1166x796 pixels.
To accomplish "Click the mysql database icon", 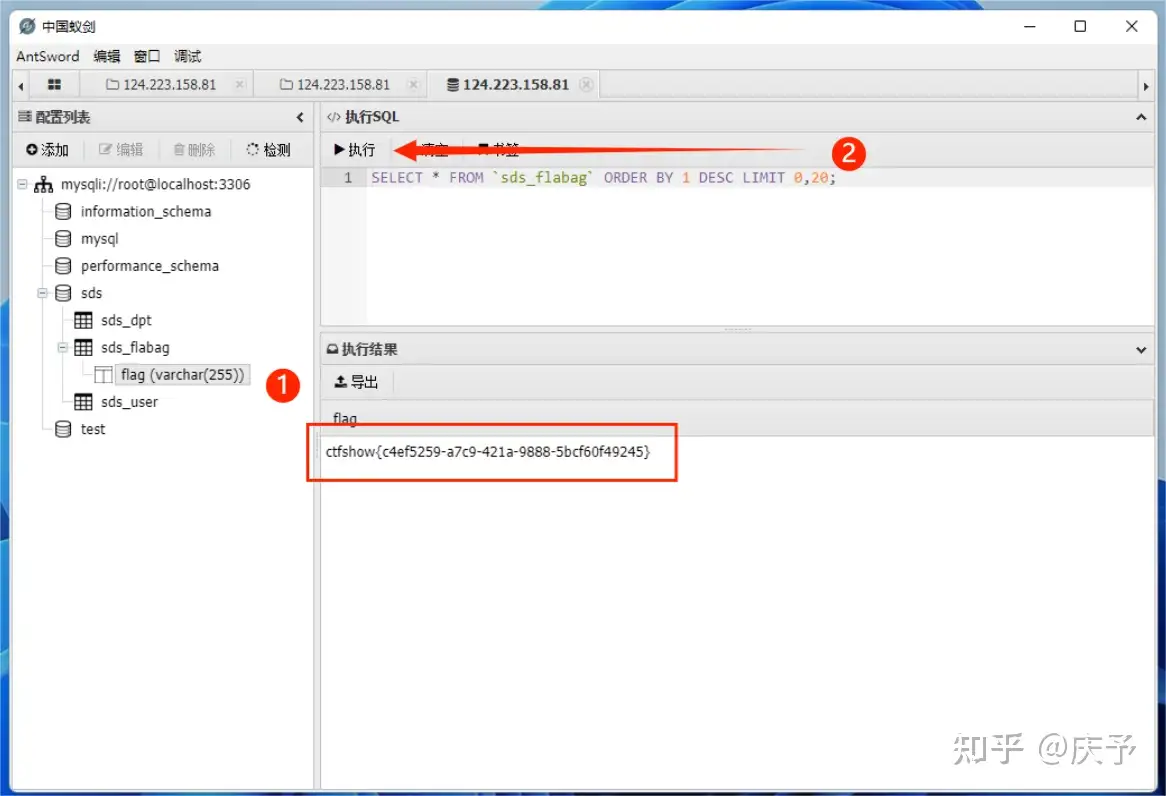I will (x=63, y=239).
